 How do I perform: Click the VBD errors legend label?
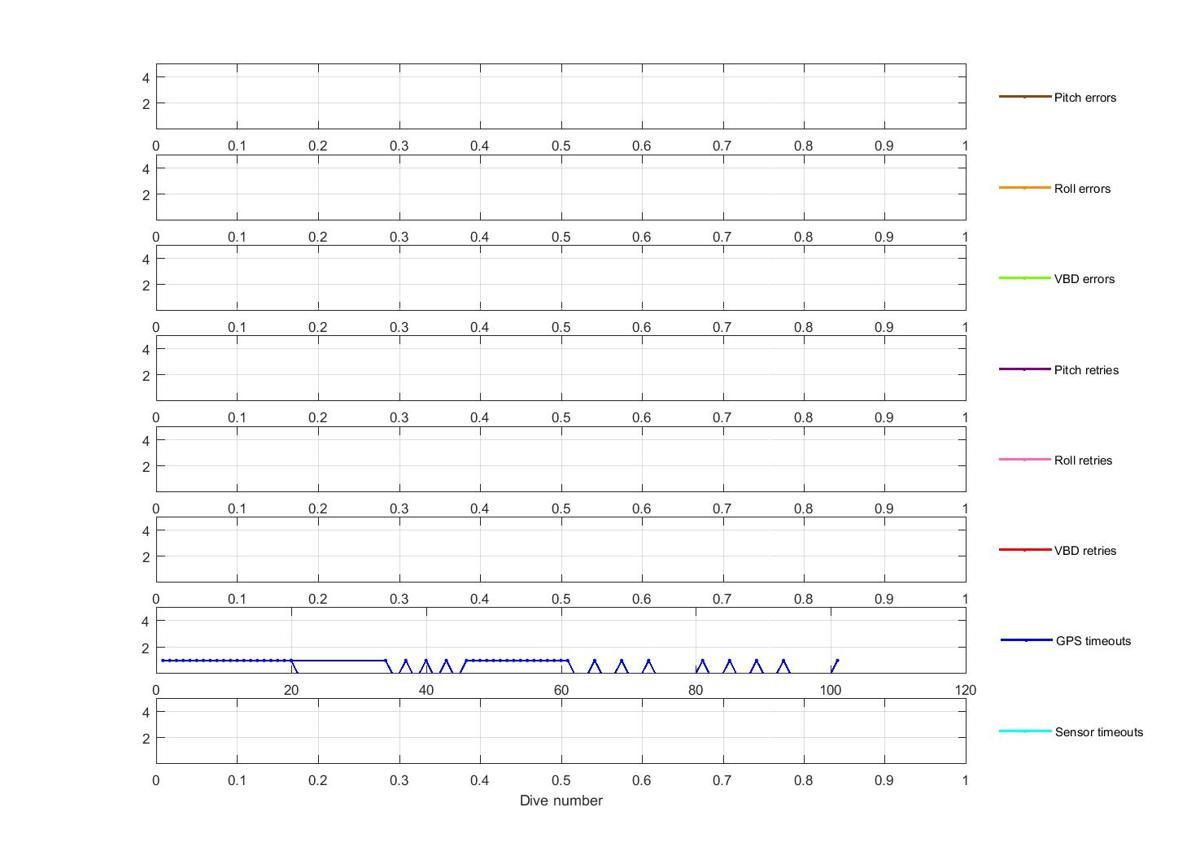[1084, 279]
